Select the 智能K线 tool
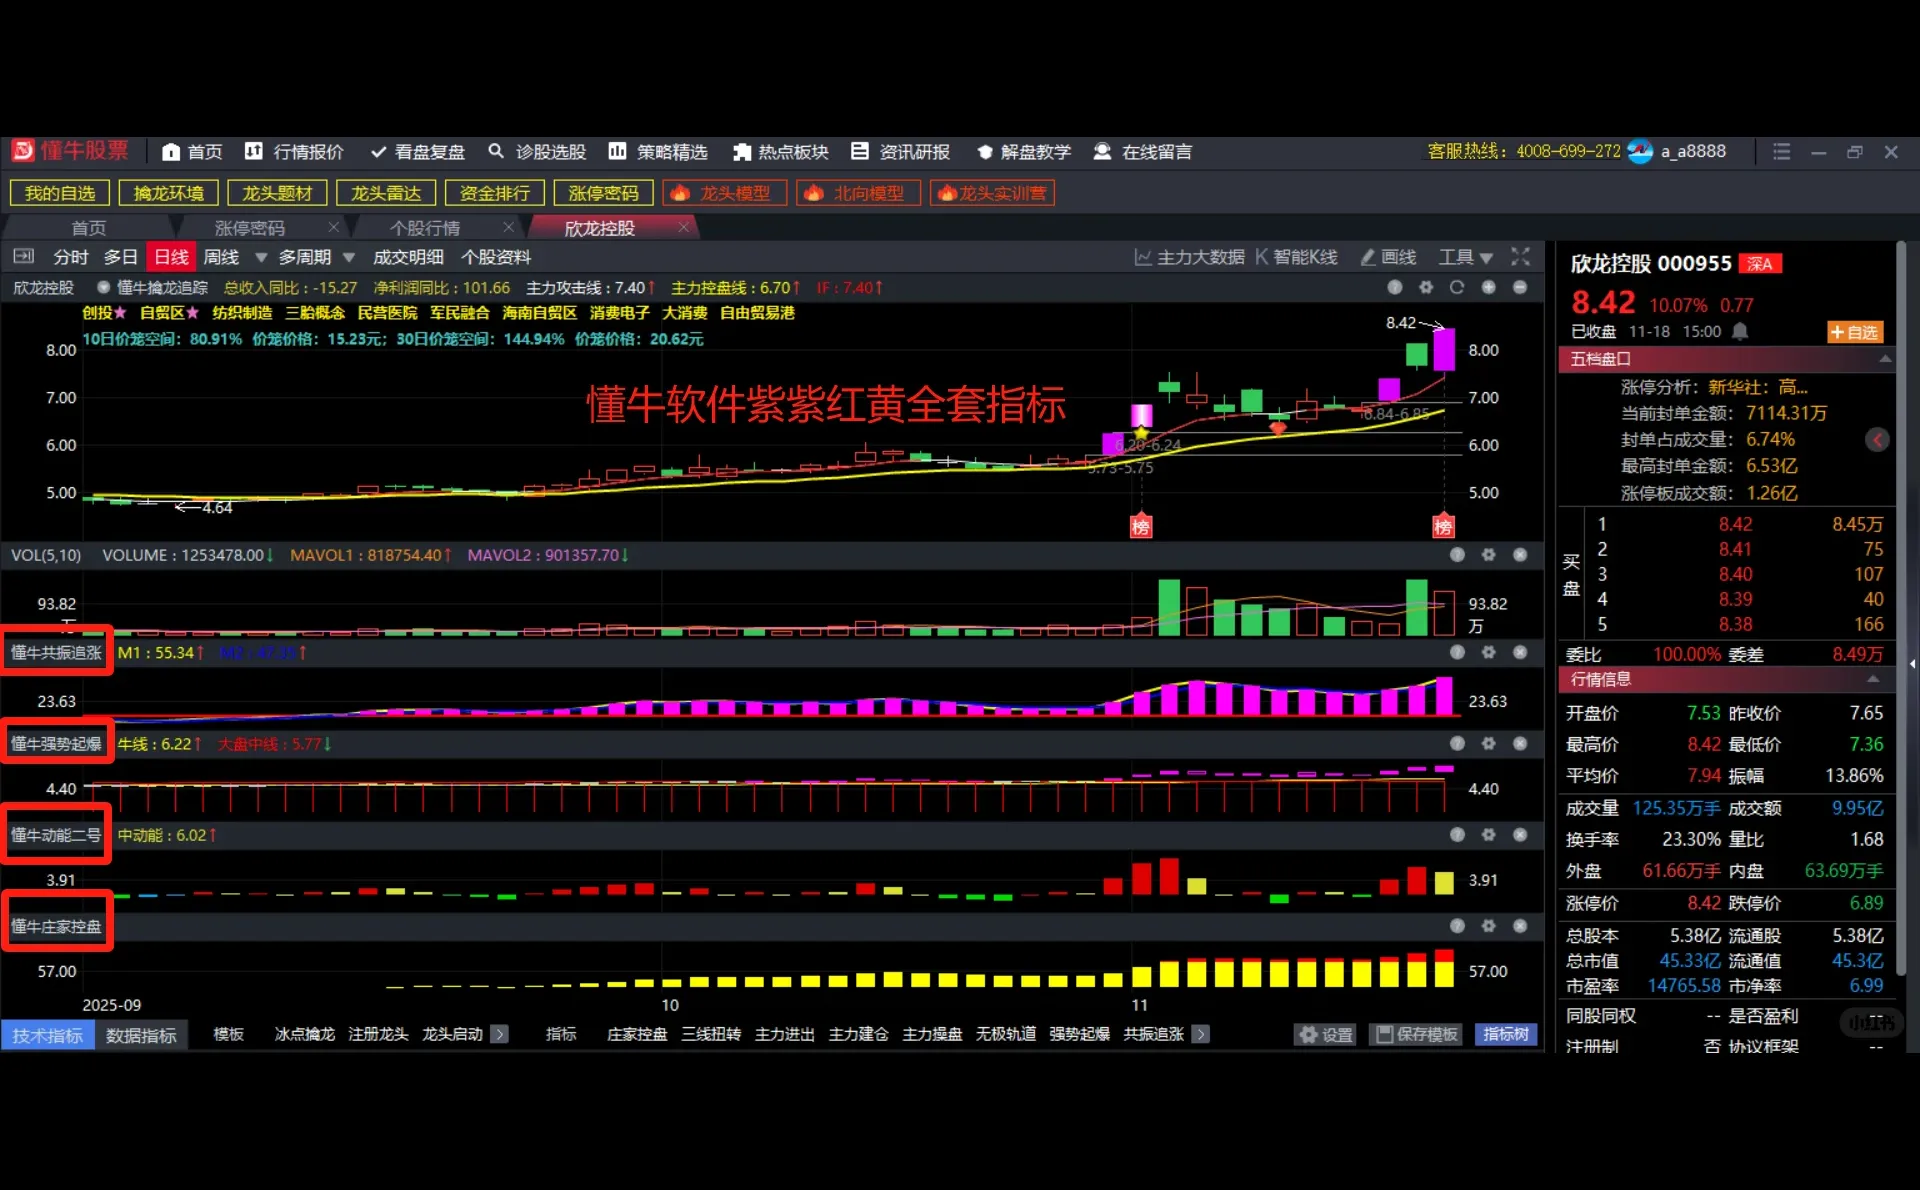The height and width of the screenshot is (1190, 1920). [1295, 257]
